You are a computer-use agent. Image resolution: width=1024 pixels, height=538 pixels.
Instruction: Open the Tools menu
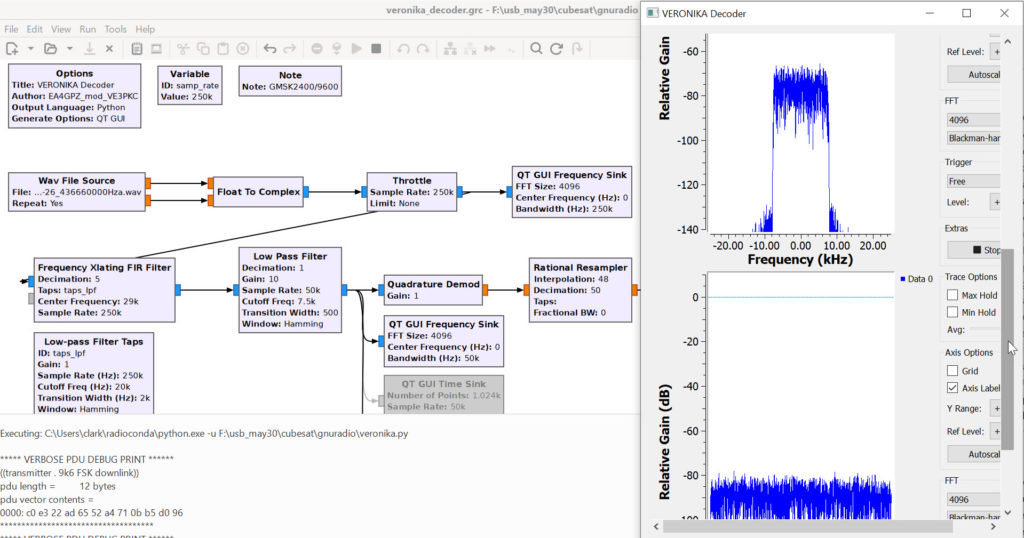click(x=116, y=29)
